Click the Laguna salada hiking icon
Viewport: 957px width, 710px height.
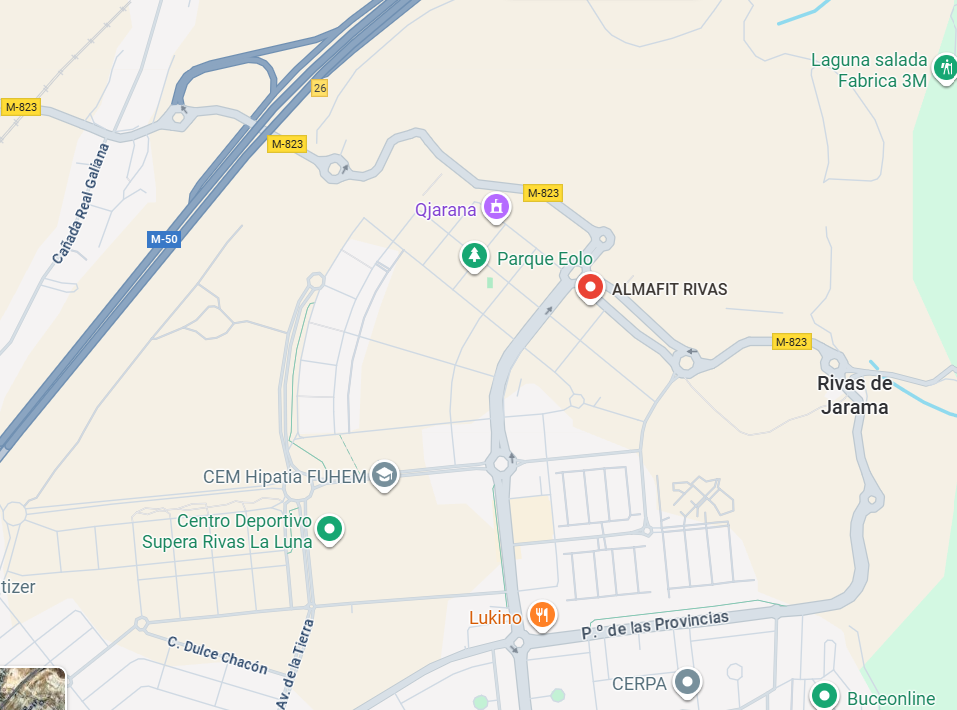coord(945,68)
